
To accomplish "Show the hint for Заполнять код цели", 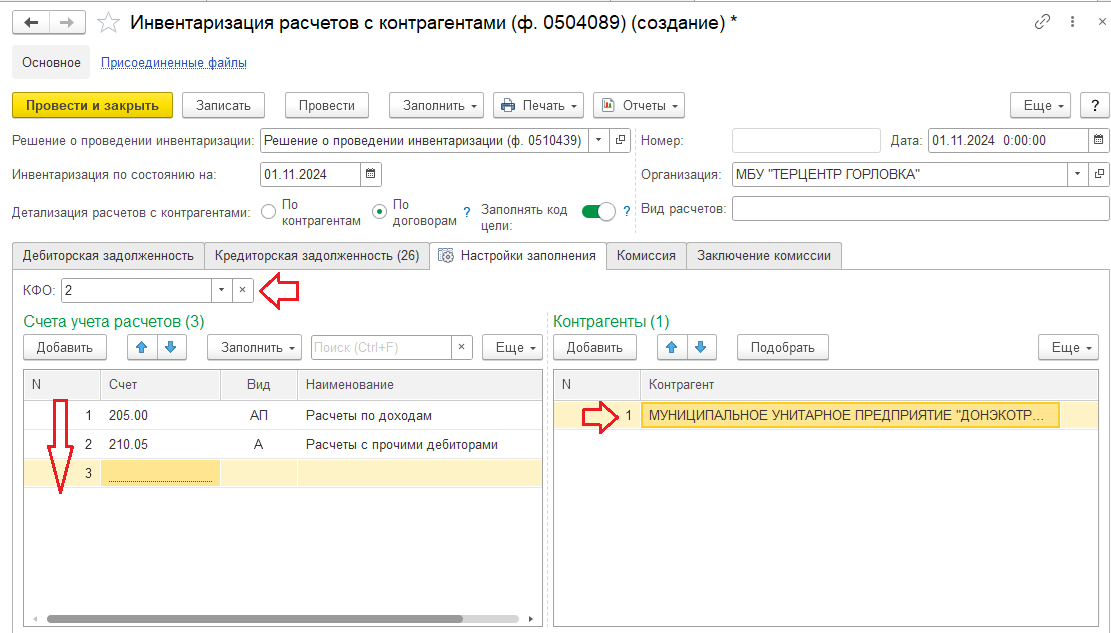I will coord(626,211).
